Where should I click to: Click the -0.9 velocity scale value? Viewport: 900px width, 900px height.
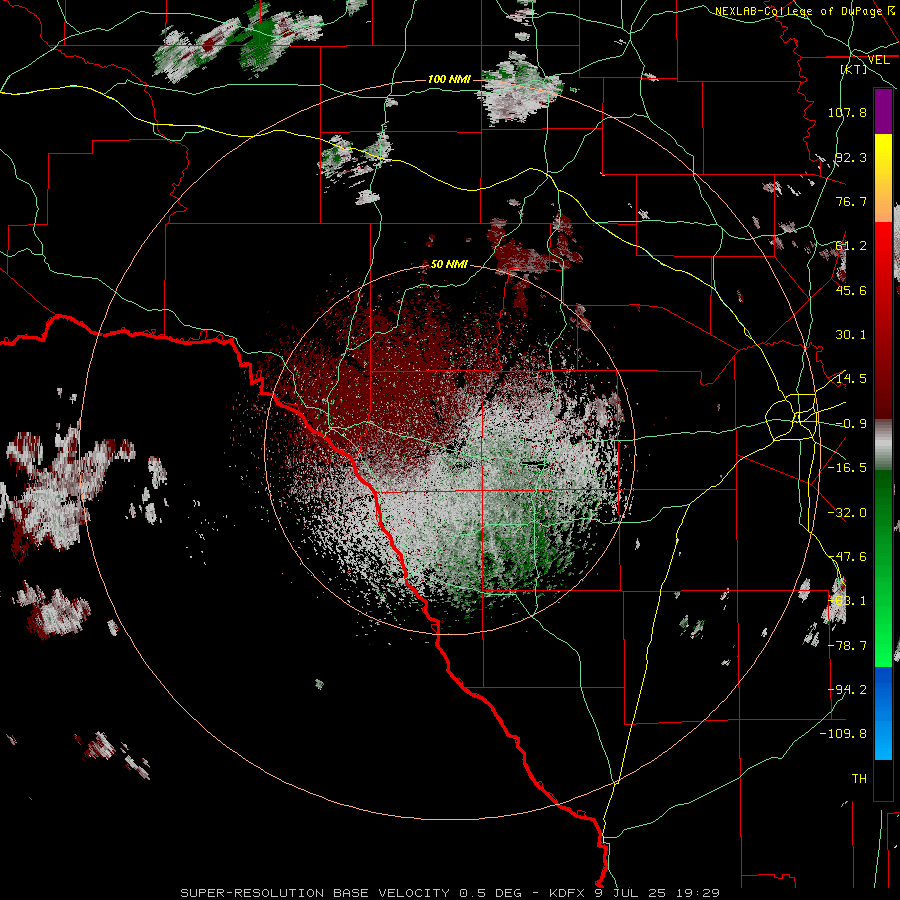[851, 424]
